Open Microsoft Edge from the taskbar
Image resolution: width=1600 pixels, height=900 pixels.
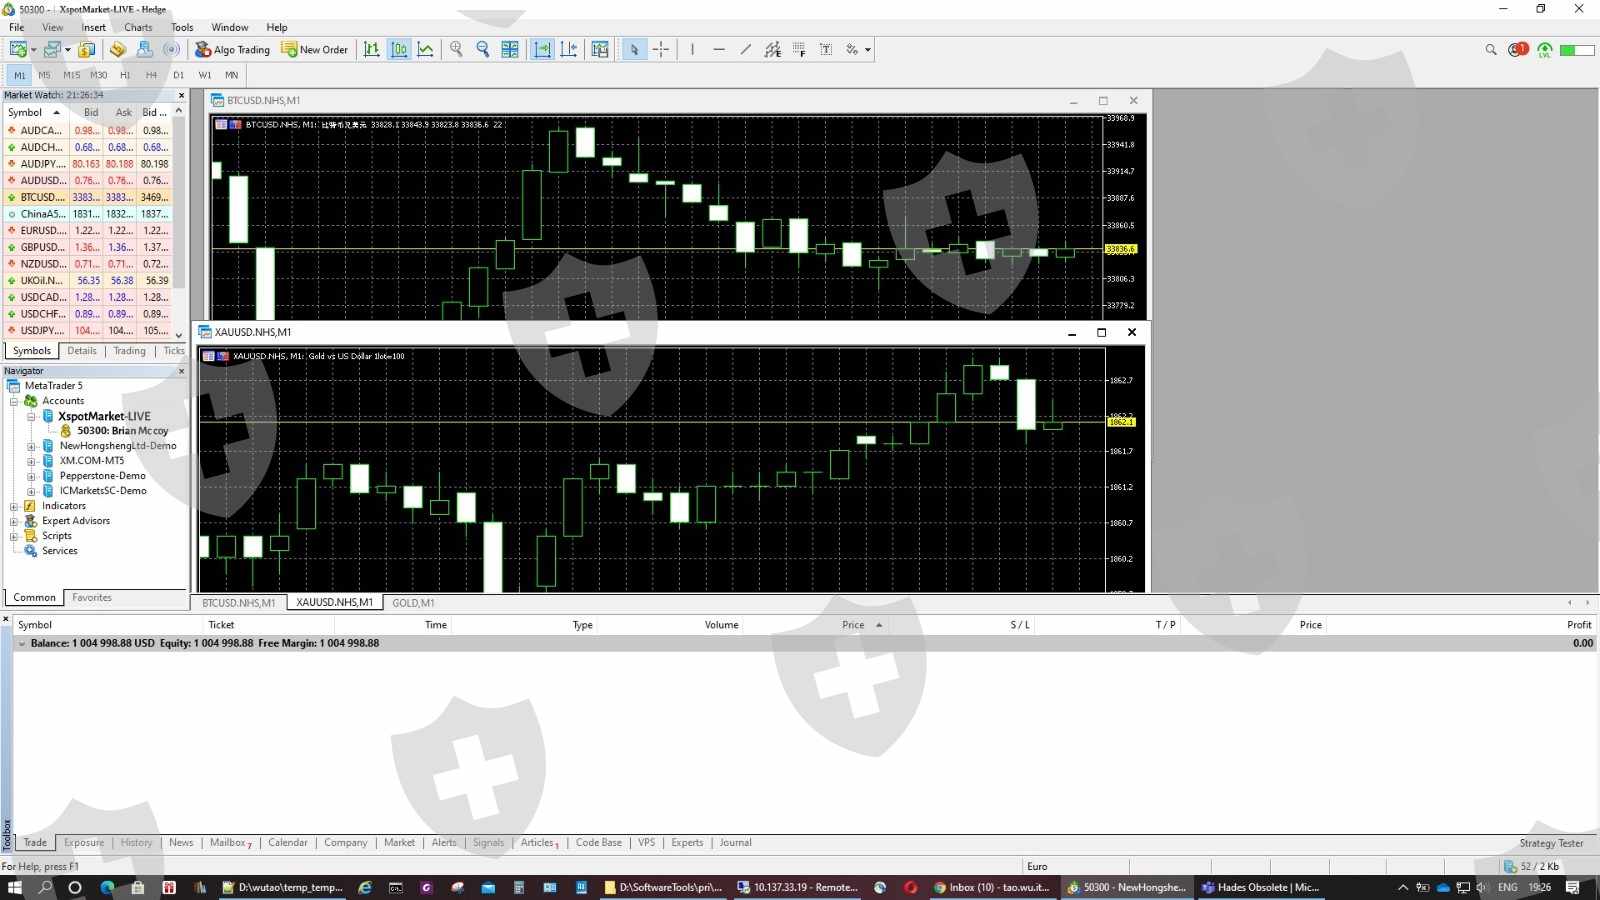click(x=107, y=887)
